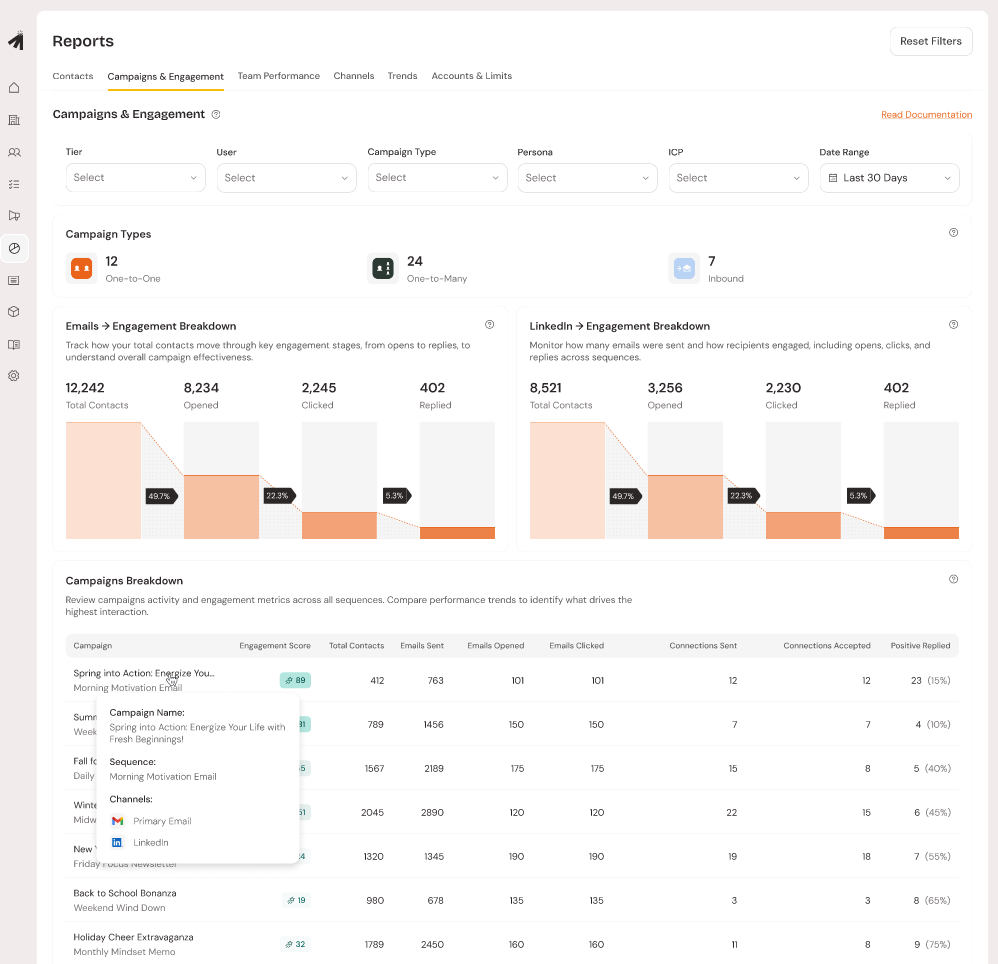Open the contacts people icon in sidebar
The image size is (998, 964).
[x=14, y=152]
